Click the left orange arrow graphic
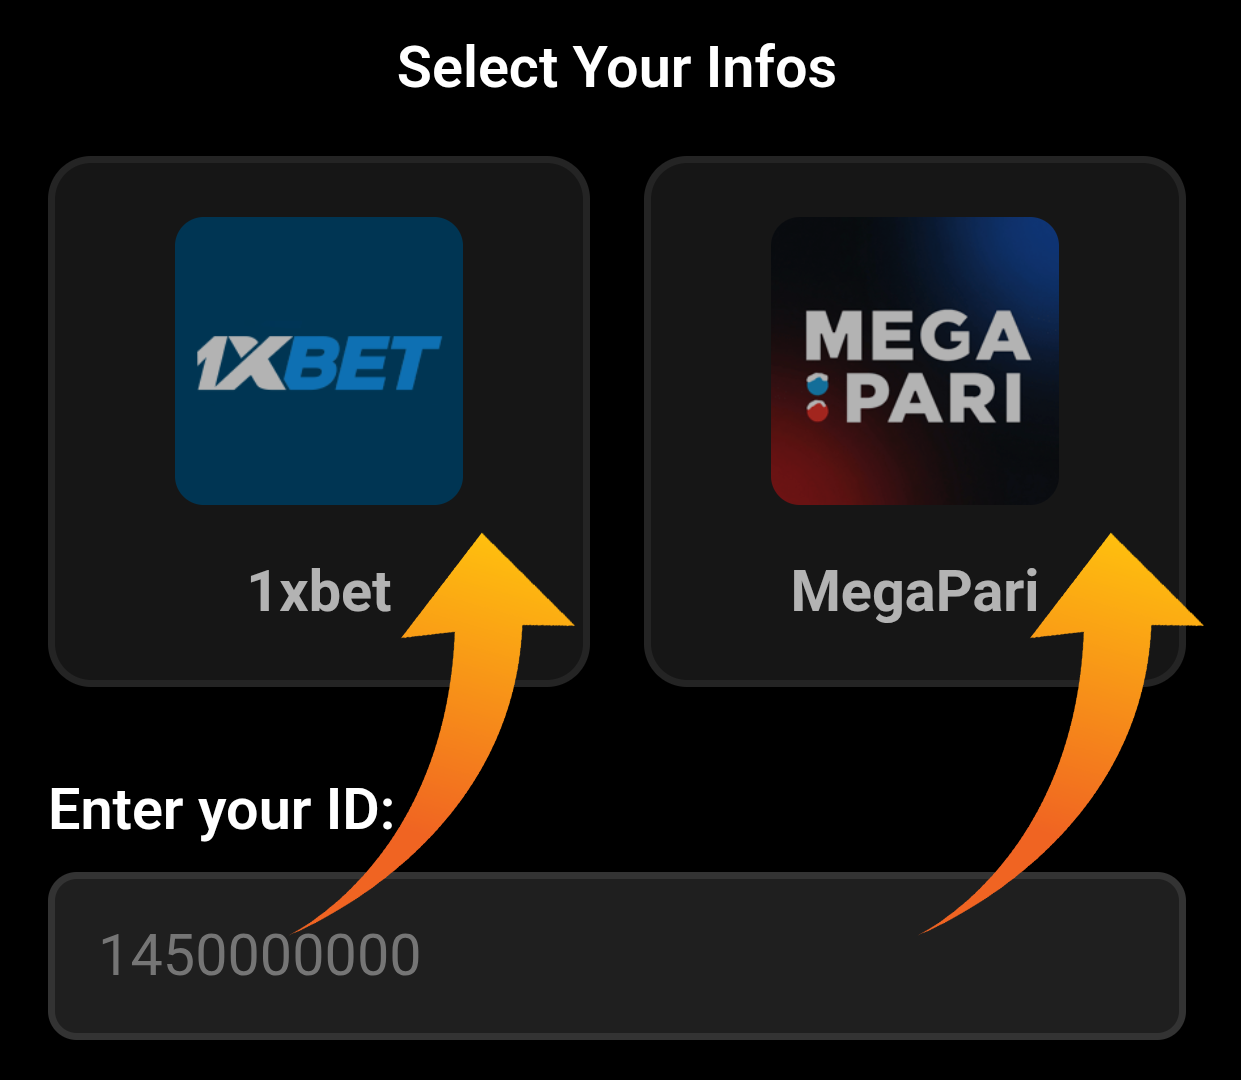Viewport: 1241px width, 1080px height. click(433, 733)
